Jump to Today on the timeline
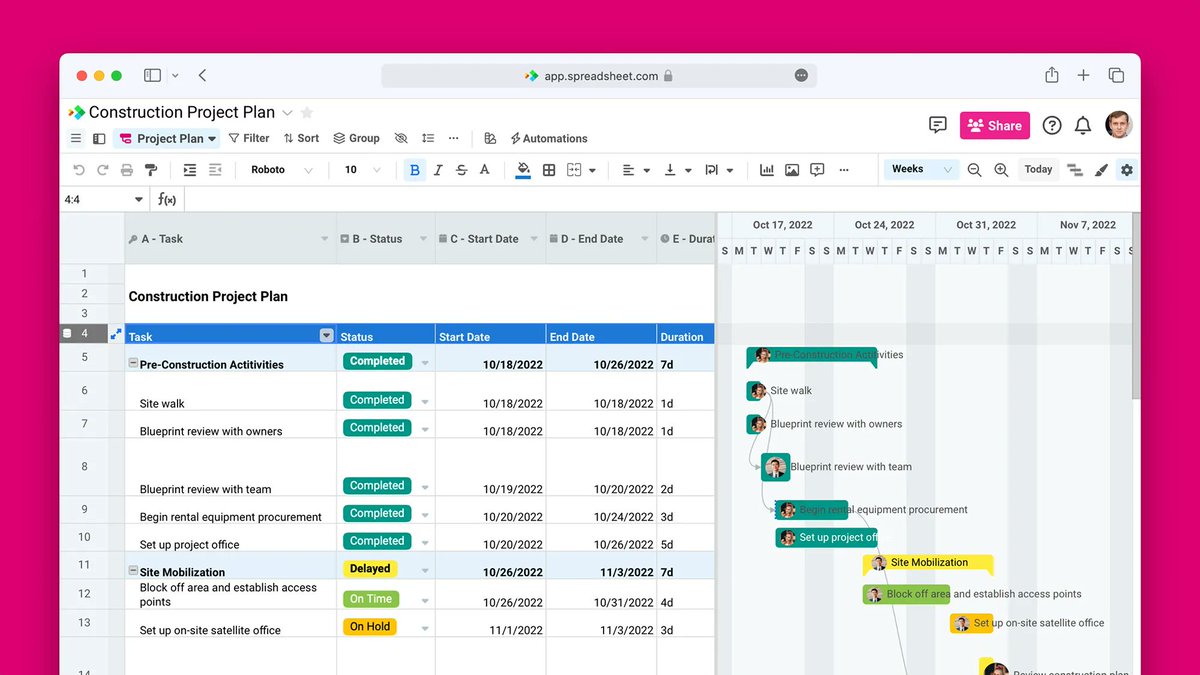Image resolution: width=1200 pixels, height=675 pixels. (1037, 169)
